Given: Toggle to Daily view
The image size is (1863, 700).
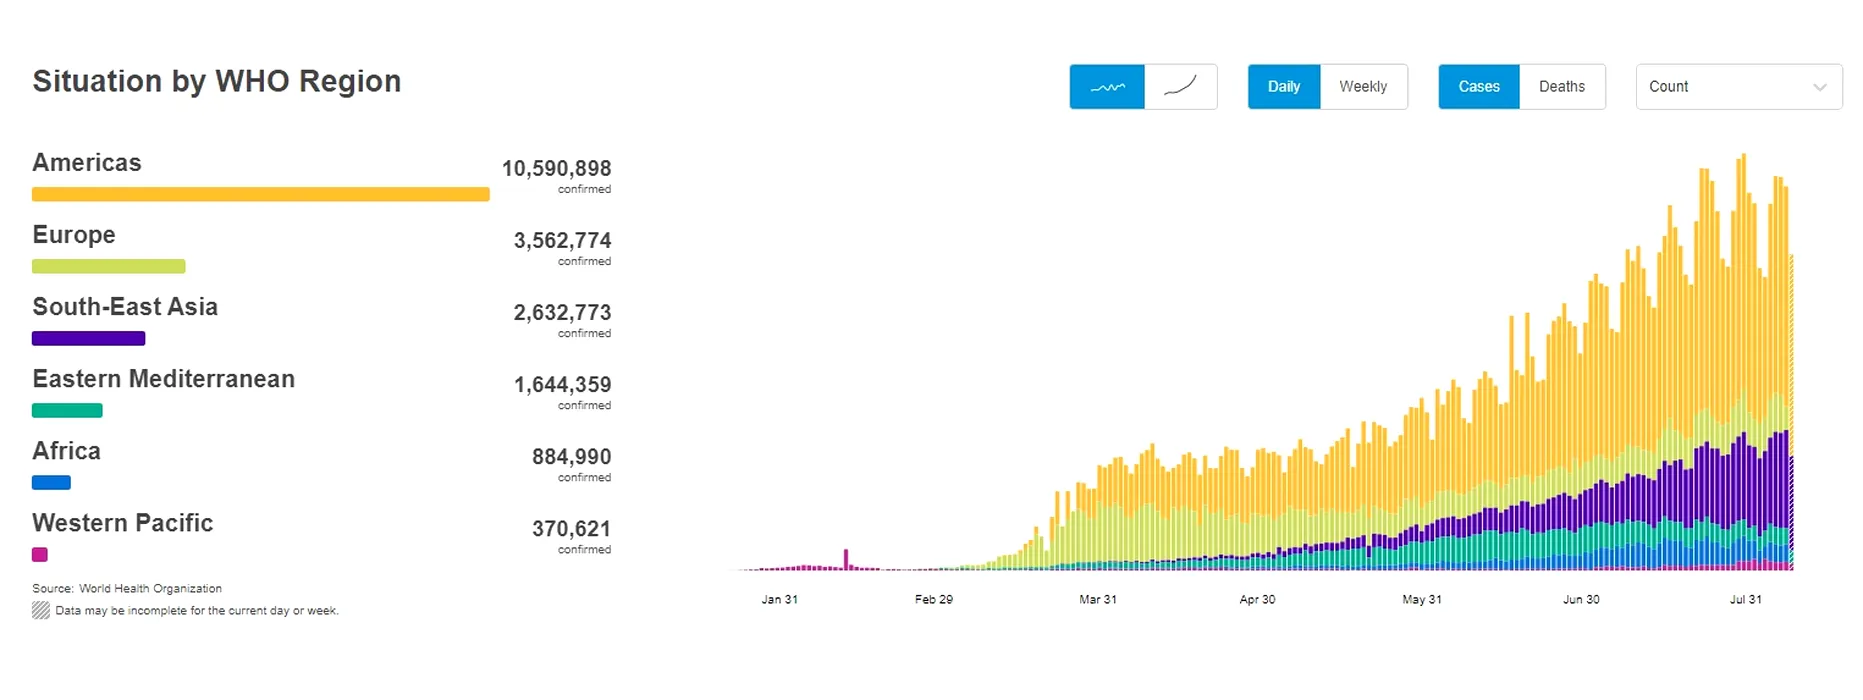Looking at the screenshot, I should 1283,87.
